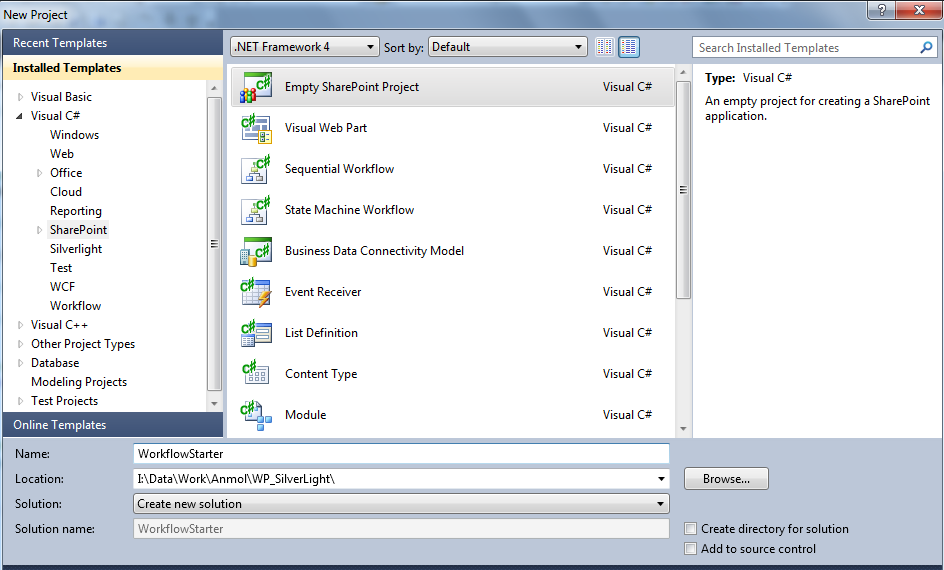Screen dimensions: 944x570
Task: Click the category tree scroll up arrow
Action: 214,88
